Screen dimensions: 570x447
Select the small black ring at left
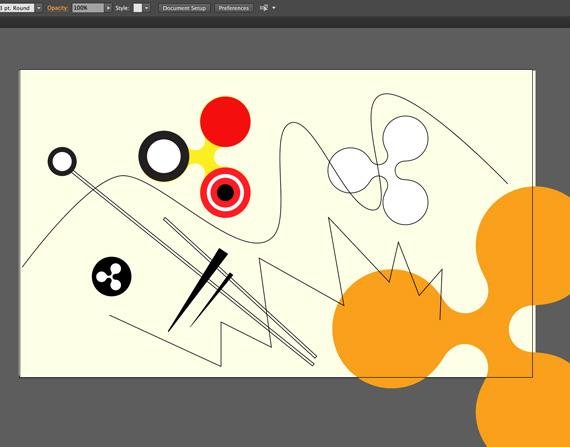click(x=62, y=161)
